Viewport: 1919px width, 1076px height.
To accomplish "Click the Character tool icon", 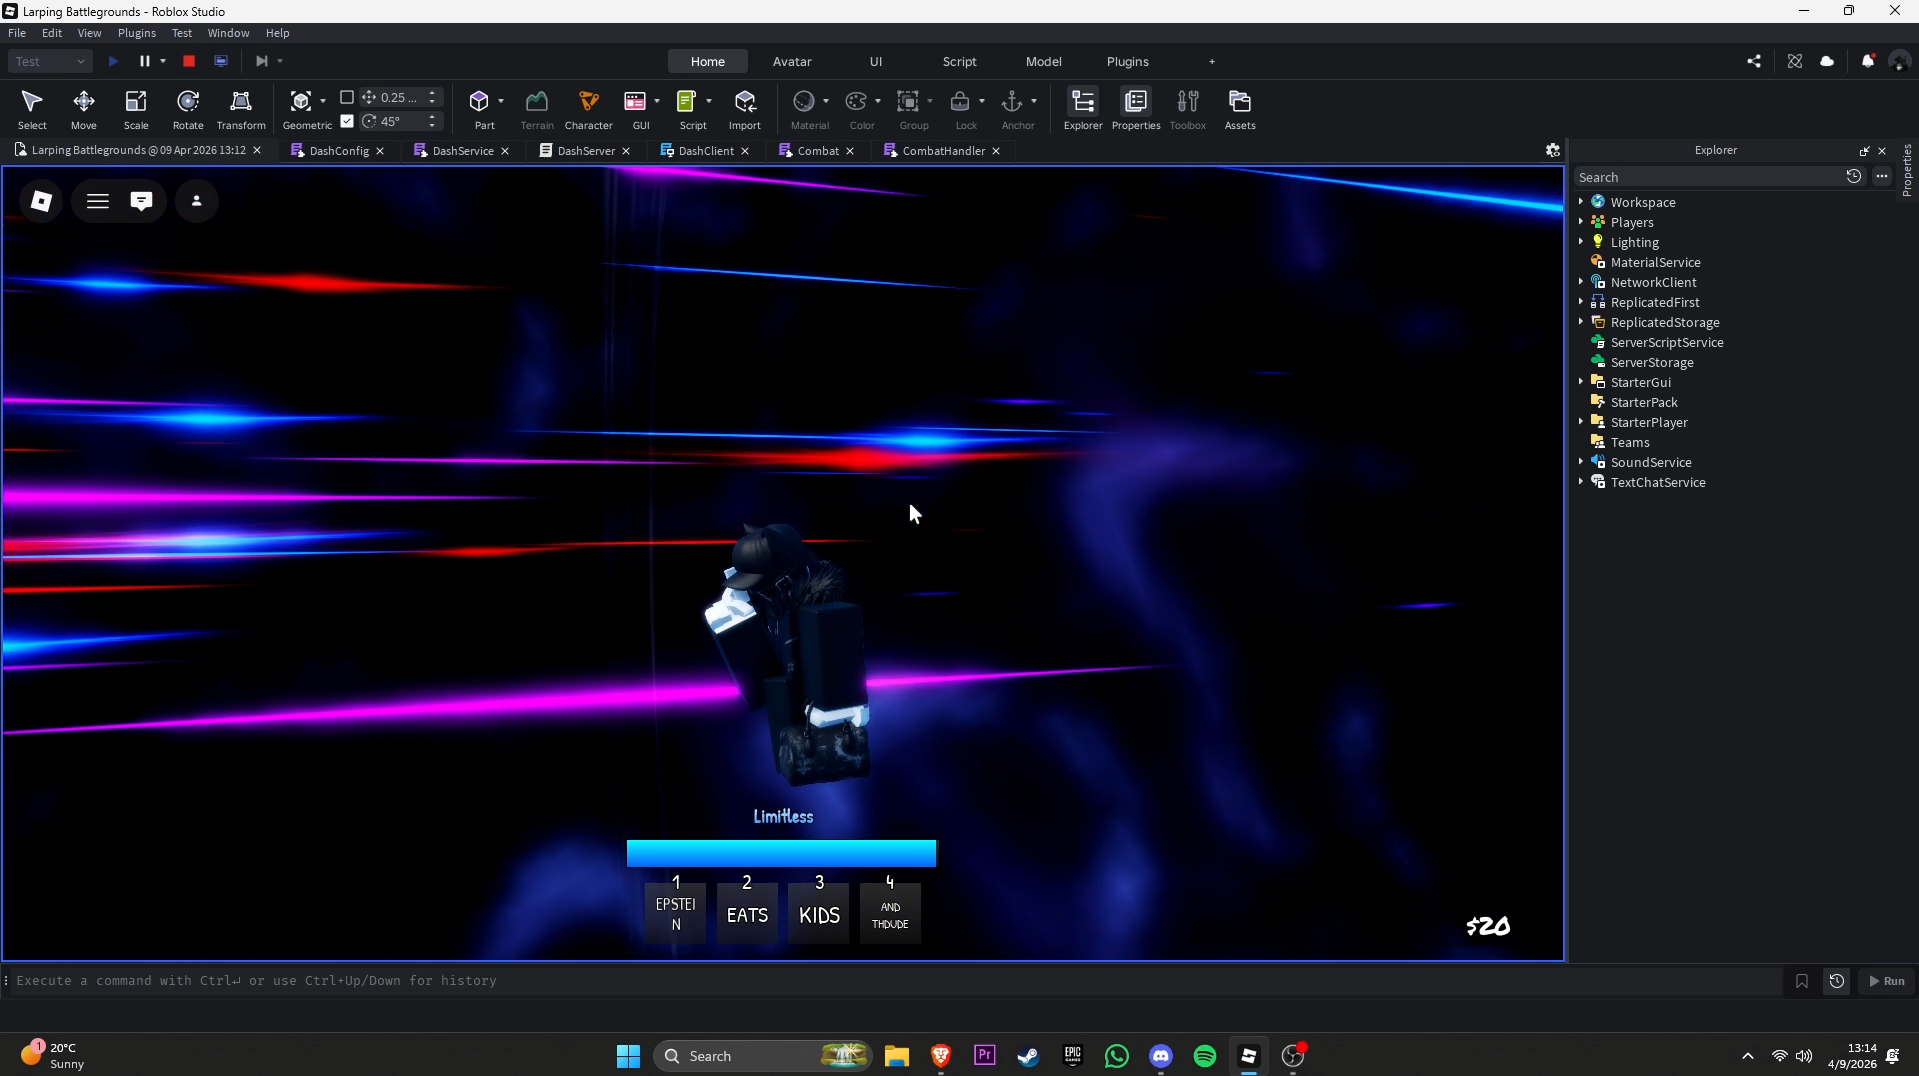I will coord(589,101).
